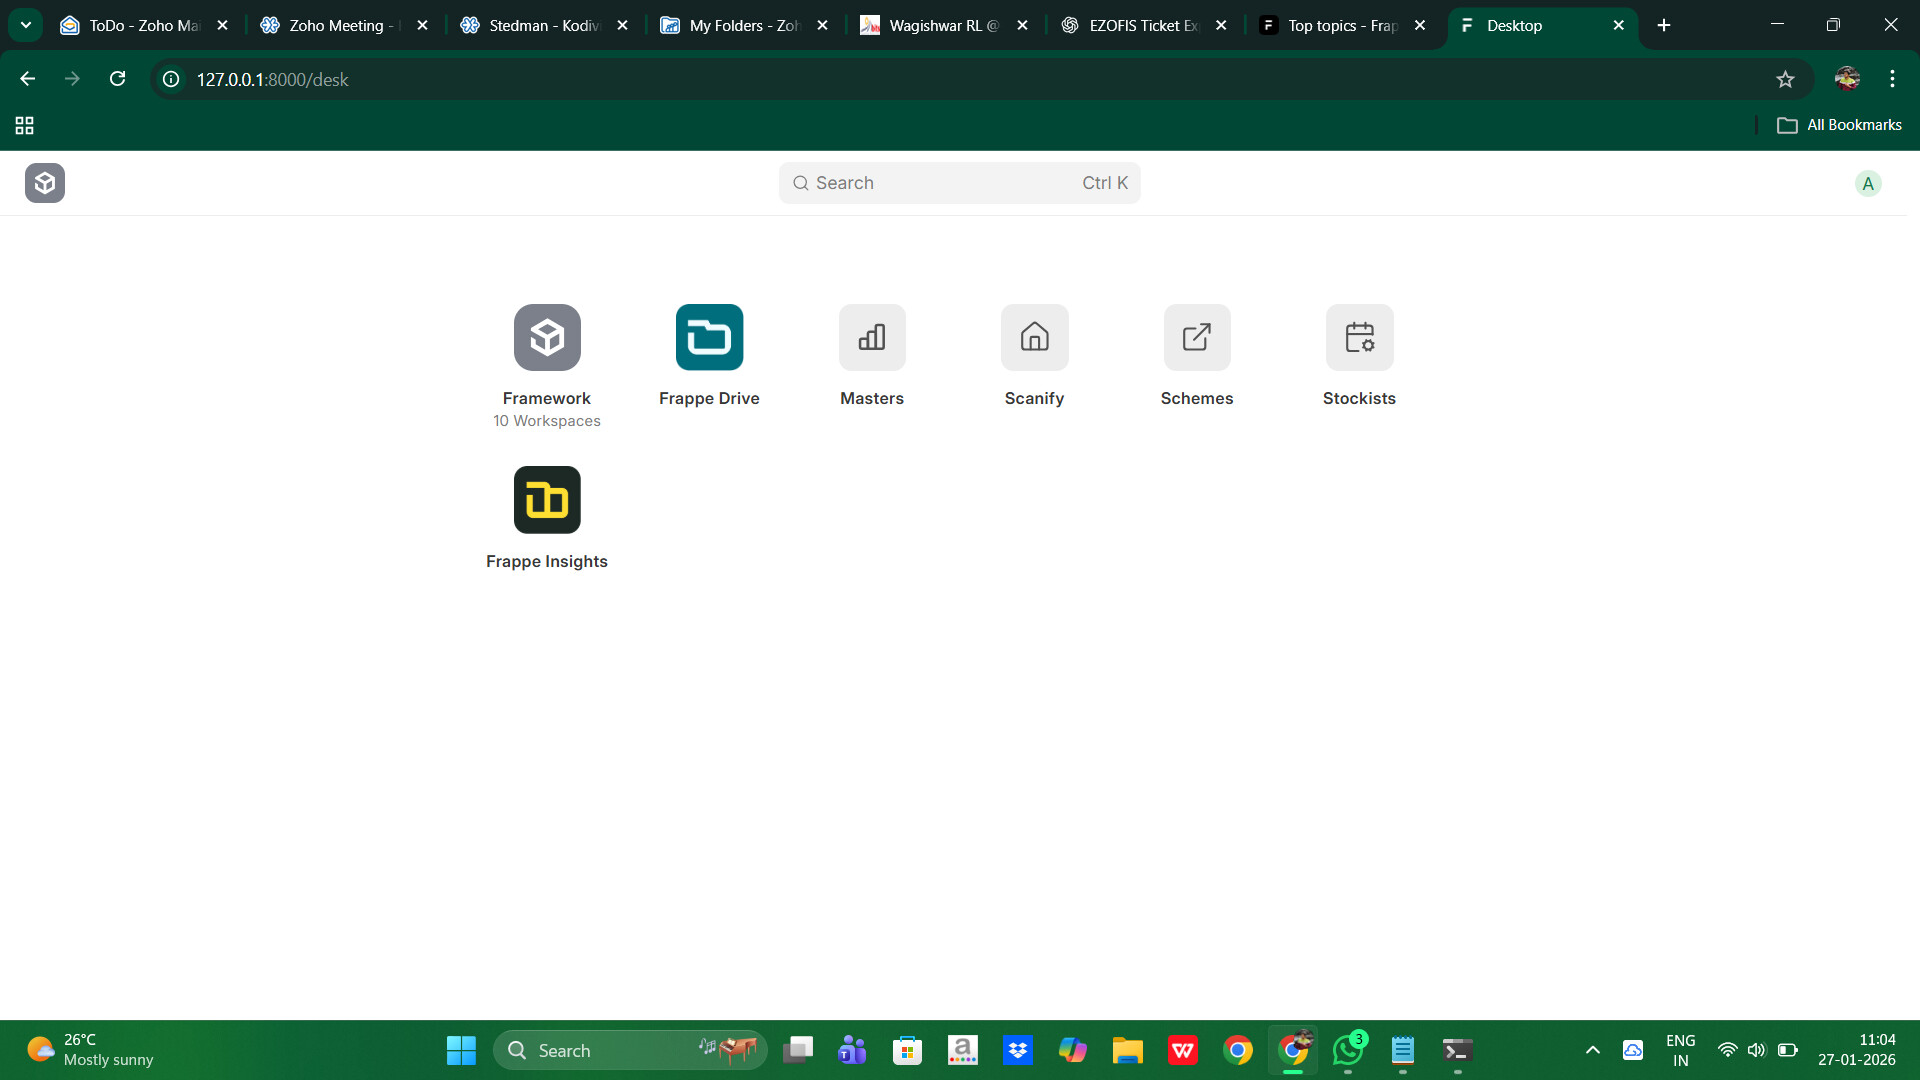The width and height of the screenshot is (1920, 1080).
Task: Show hidden system tray icons chevron
Action: point(1593,1050)
